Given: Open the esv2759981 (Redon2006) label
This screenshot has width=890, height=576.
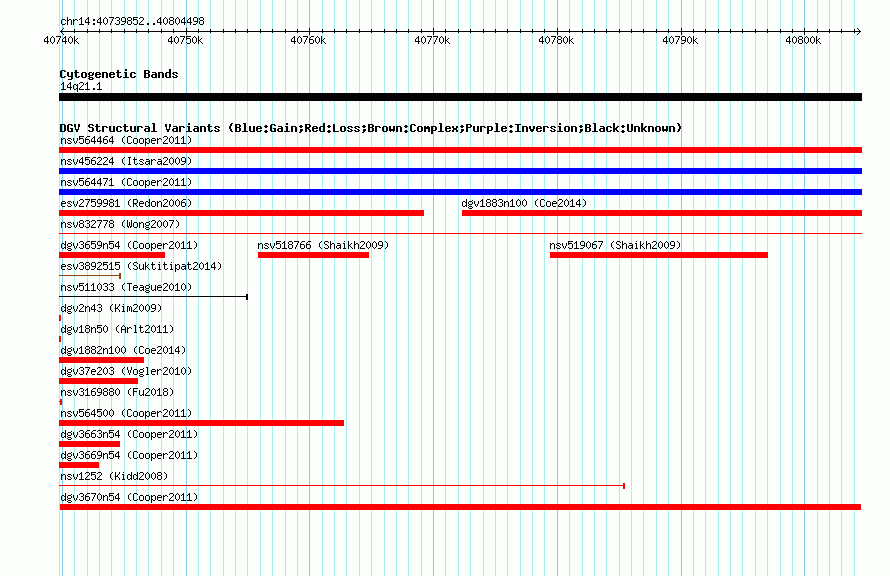Looking at the screenshot, I should click(x=126, y=203).
